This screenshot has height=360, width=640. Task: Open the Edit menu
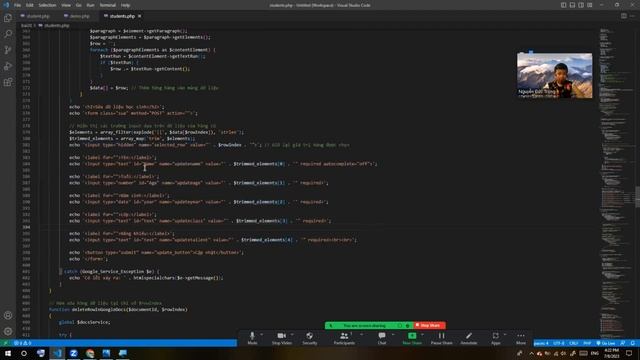[x=30, y=5]
